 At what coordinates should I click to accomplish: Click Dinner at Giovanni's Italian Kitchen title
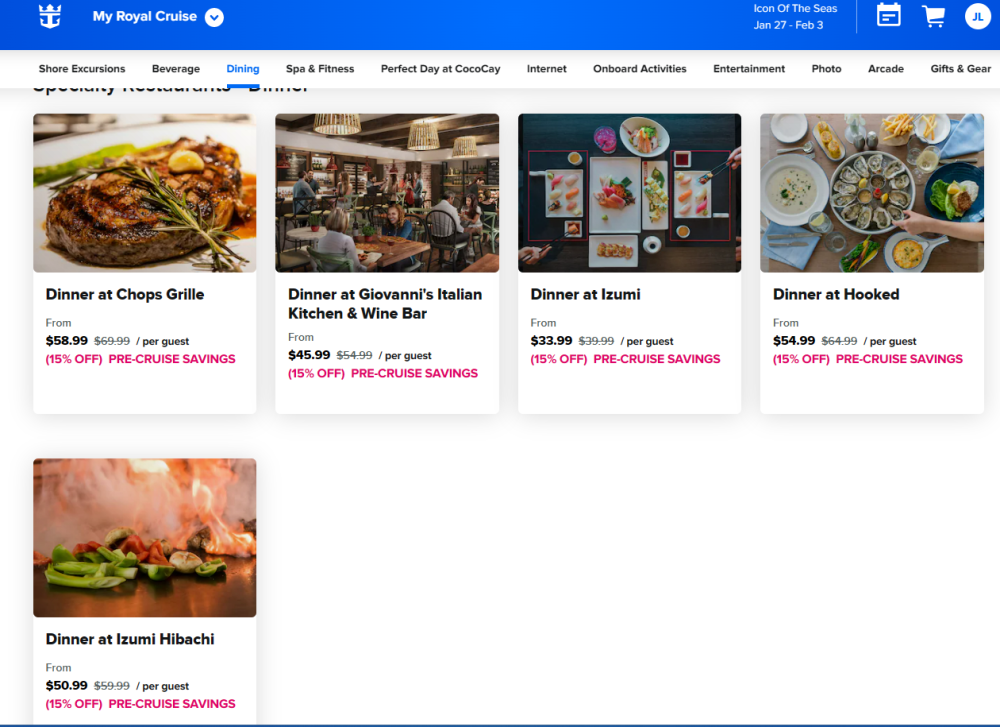(385, 304)
